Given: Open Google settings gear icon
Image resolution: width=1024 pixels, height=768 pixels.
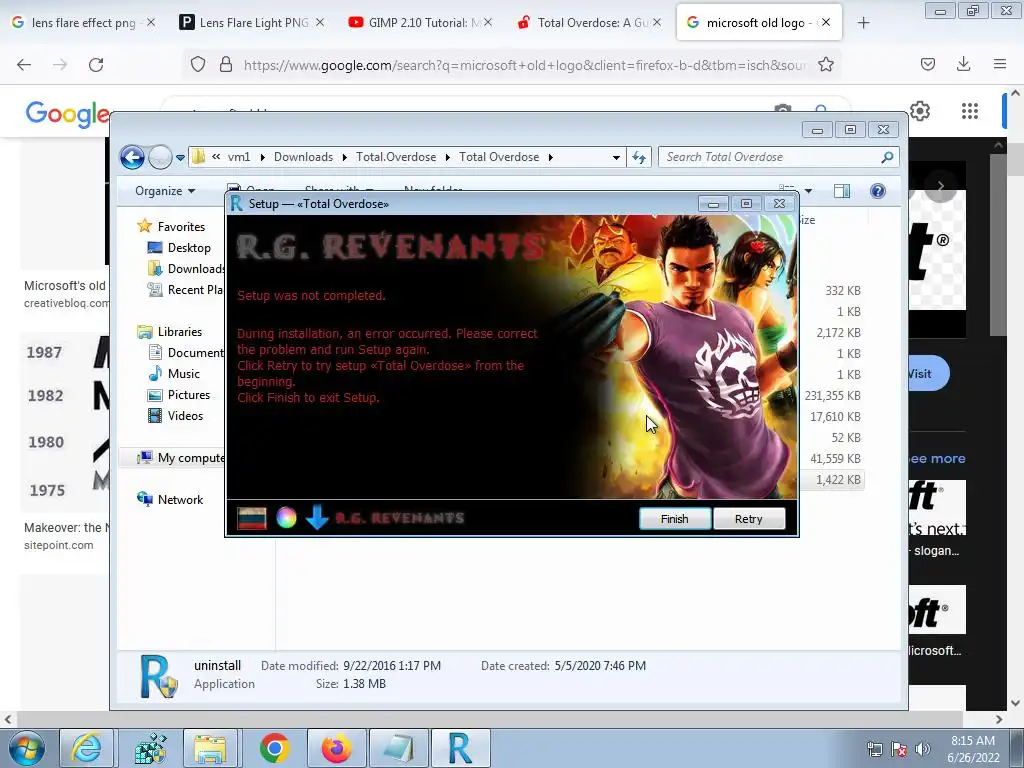Looking at the screenshot, I should coord(920,112).
